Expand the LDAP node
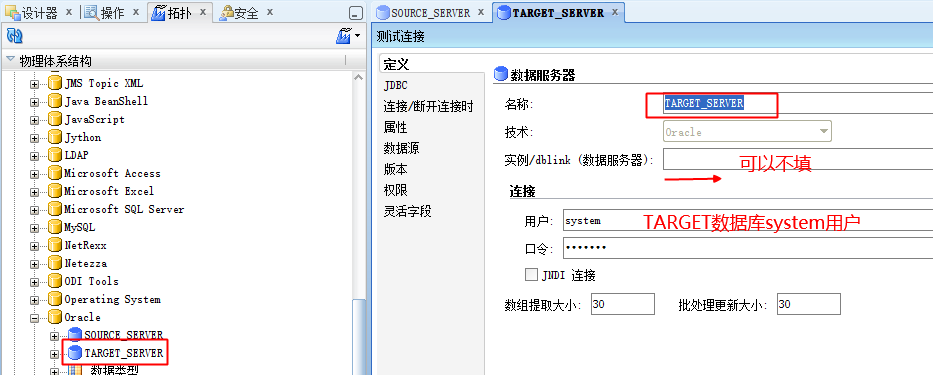This screenshot has width=933, height=375. tap(34, 156)
